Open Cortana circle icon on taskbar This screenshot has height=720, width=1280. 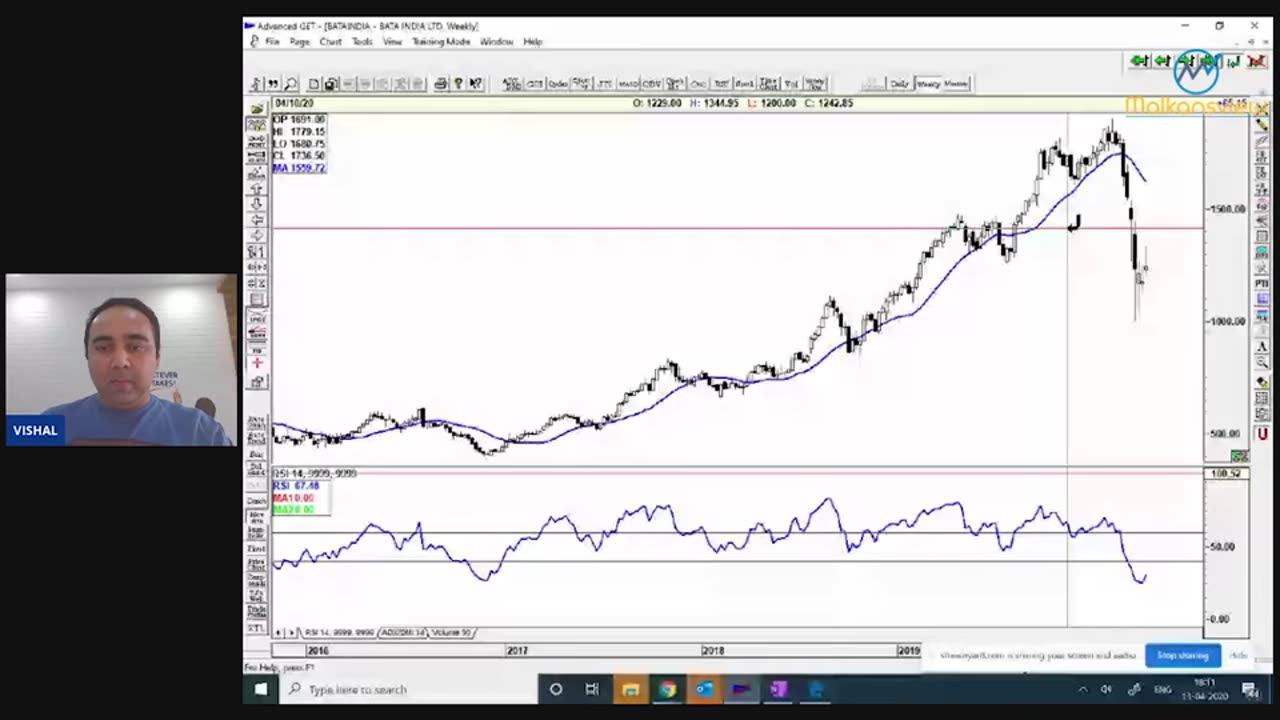(x=556, y=689)
